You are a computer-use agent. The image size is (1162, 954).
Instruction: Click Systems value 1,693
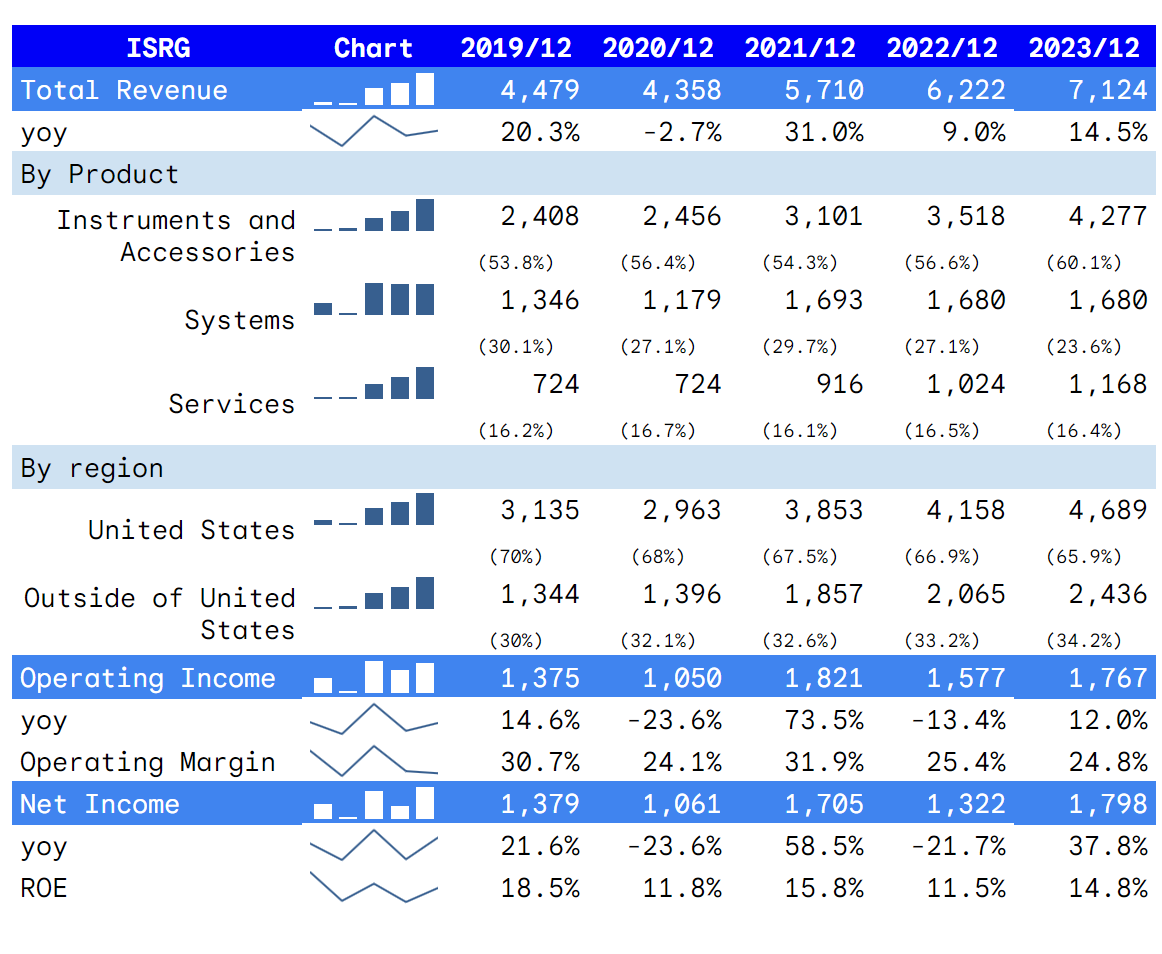coord(824,299)
